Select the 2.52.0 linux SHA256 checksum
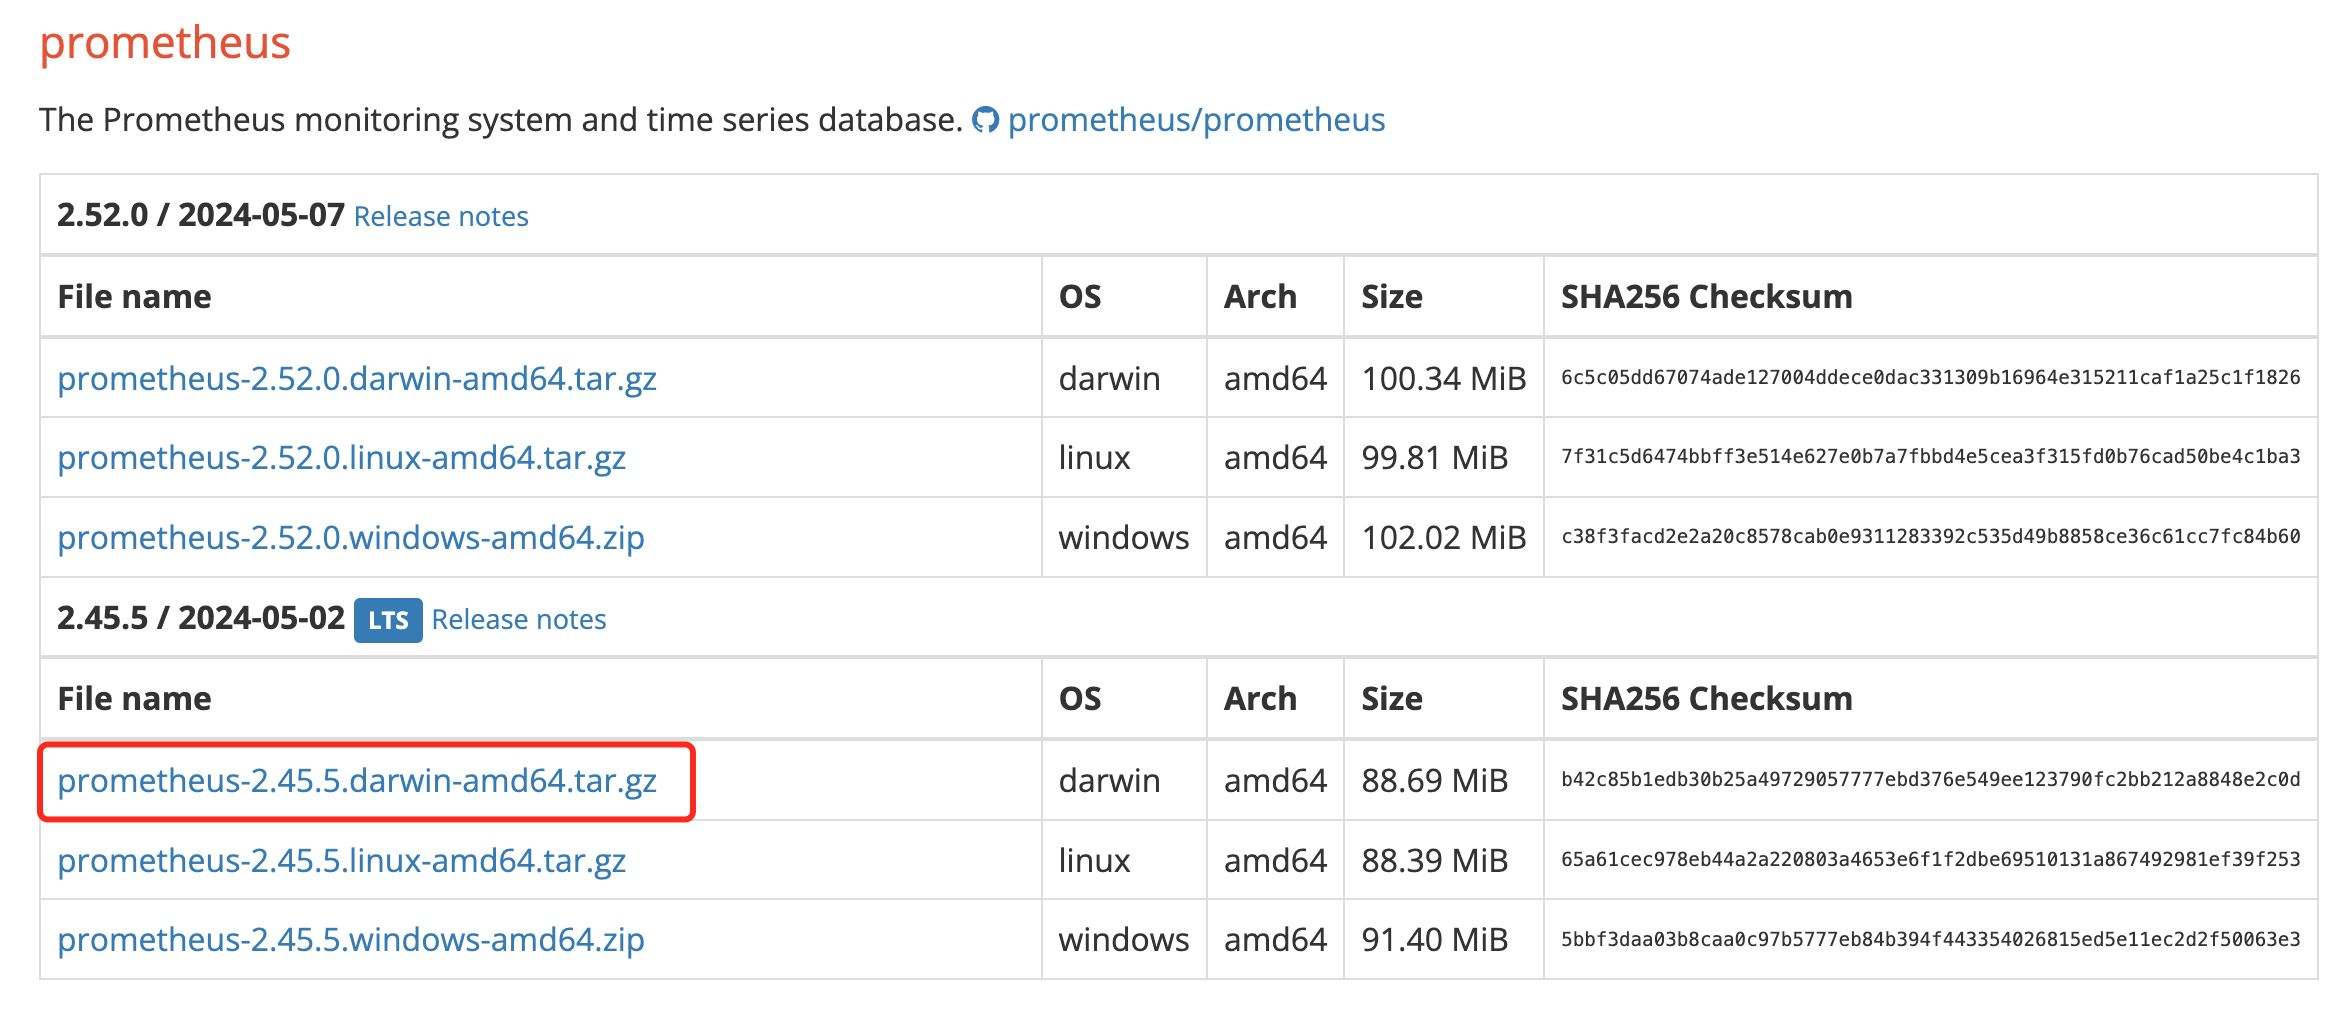Screen dimensions: 2346x1010 1930,456
